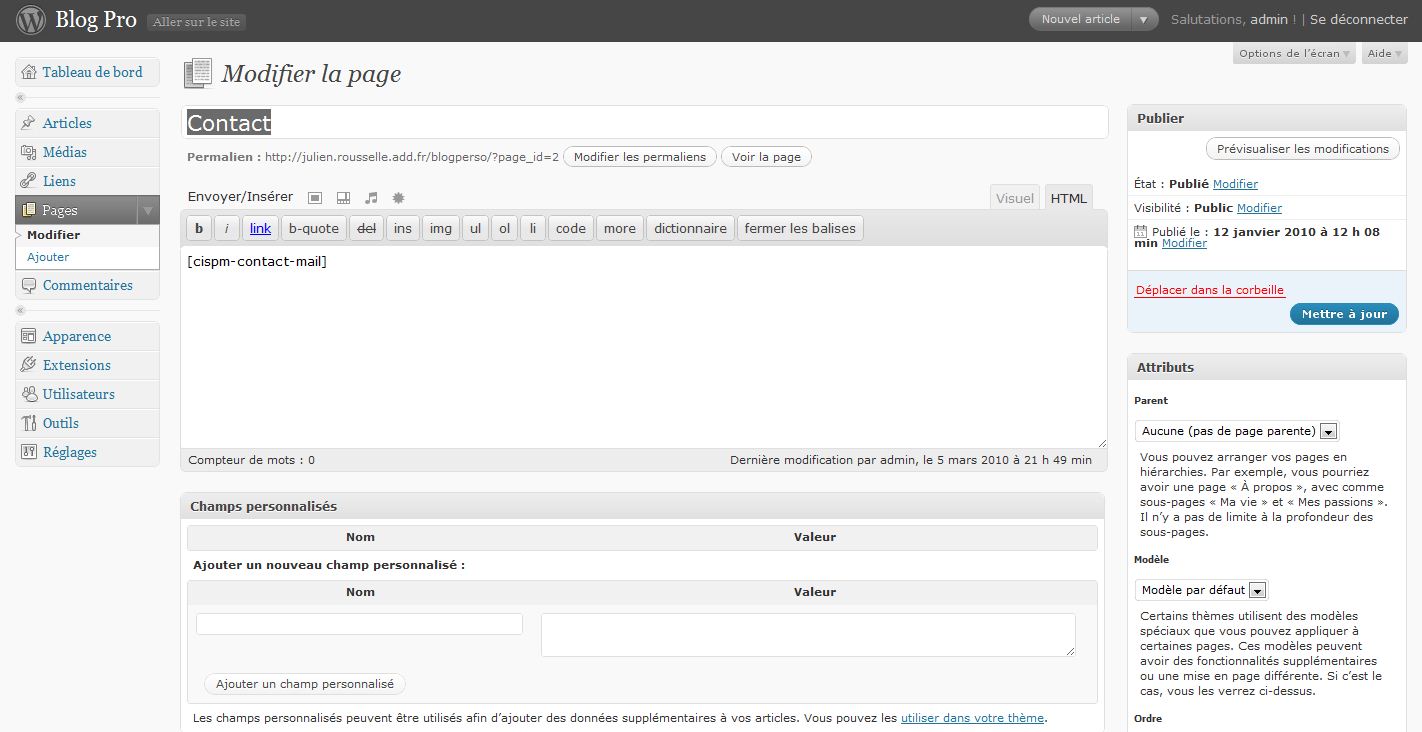
Task: Expand the Nouvel article dropdown arrow
Action: 1144,19
